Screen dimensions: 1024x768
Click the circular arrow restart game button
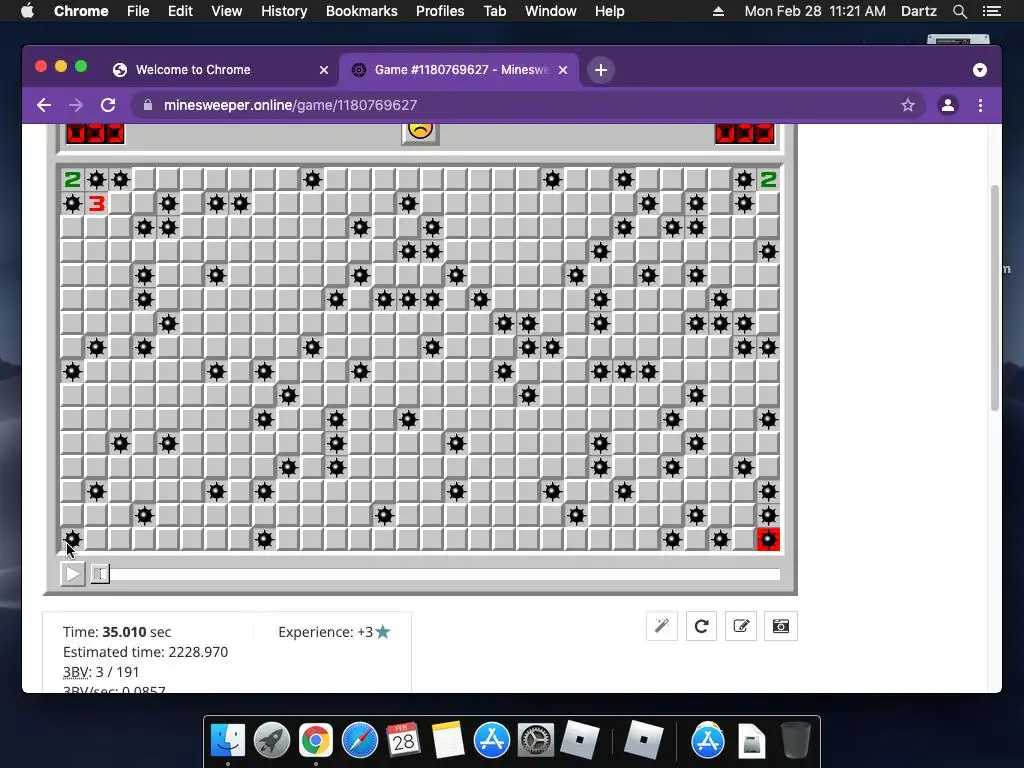coord(701,626)
